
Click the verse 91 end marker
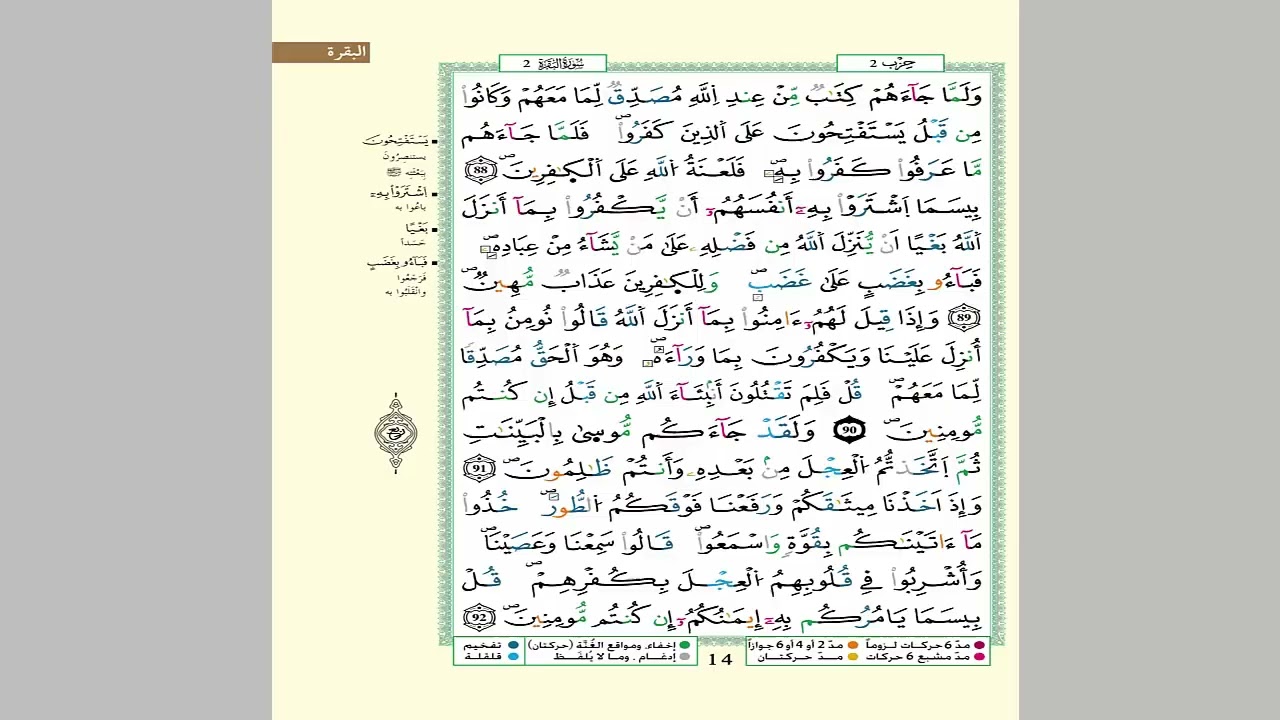(x=481, y=467)
